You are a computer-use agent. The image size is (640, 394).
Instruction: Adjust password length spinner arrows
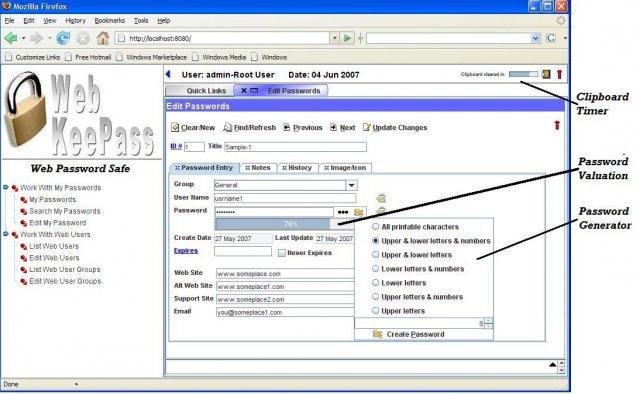[489, 323]
